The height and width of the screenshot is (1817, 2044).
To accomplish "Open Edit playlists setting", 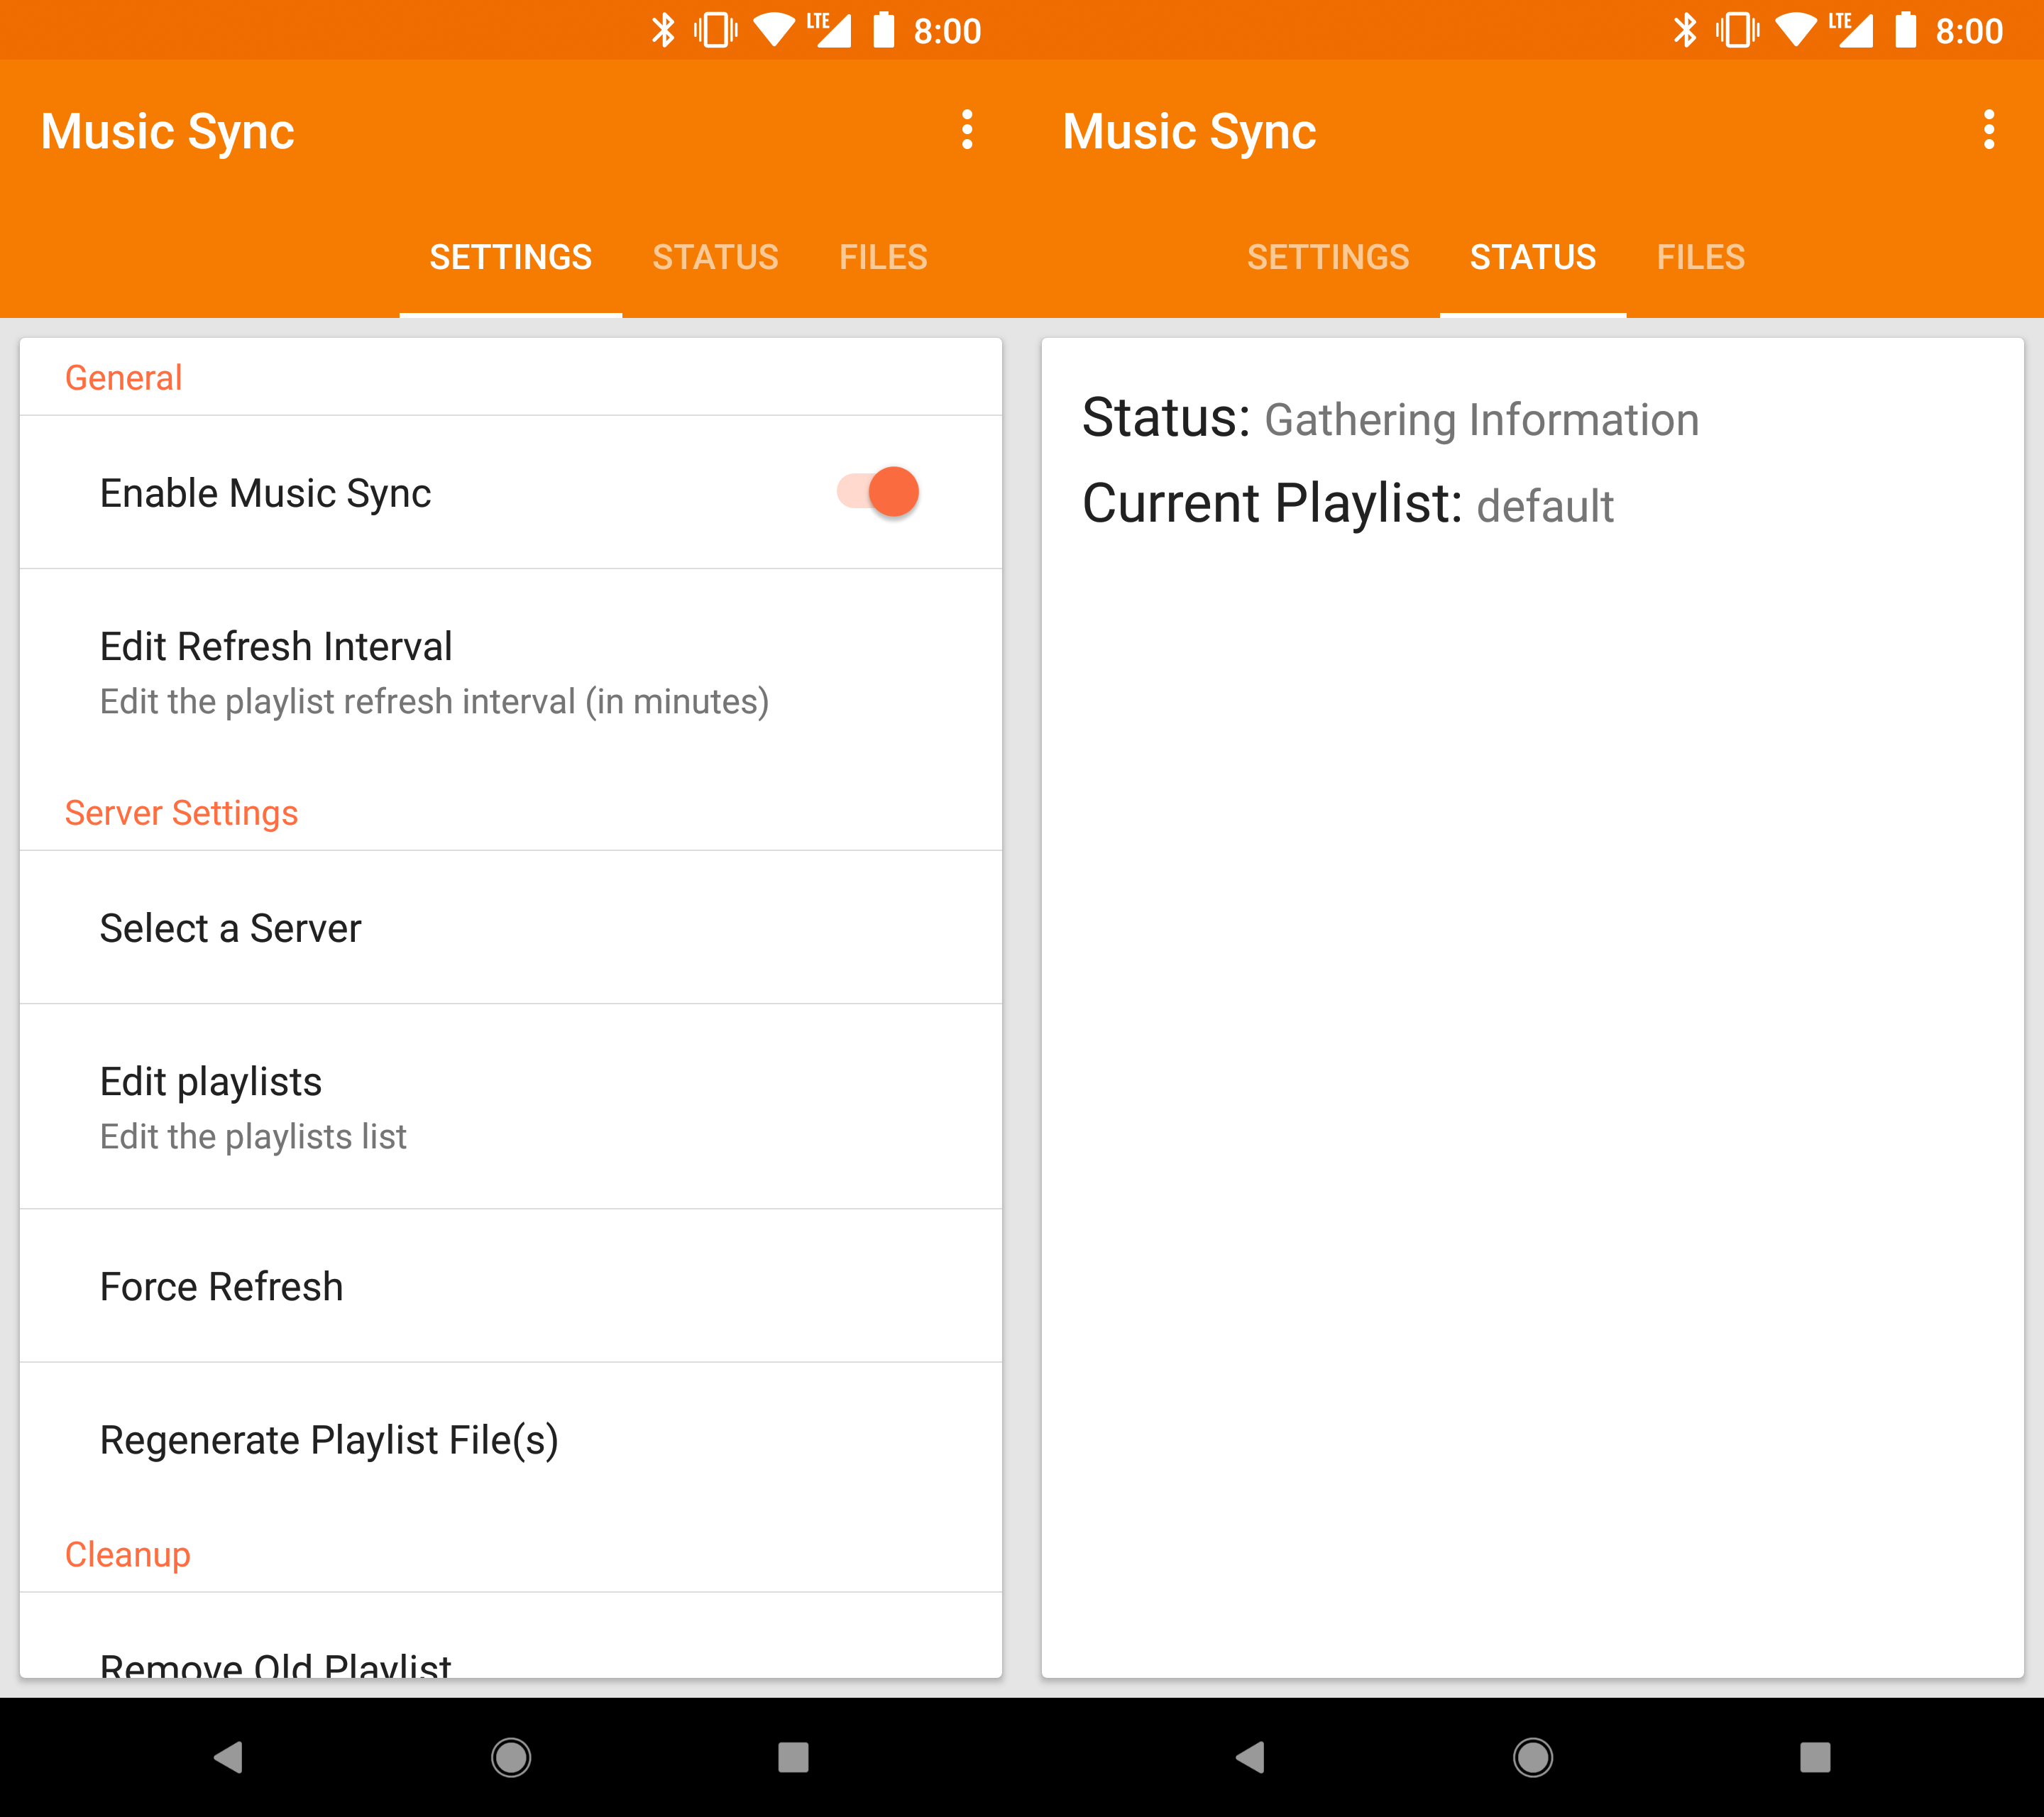I will pyautogui.click(x=511, y=1107).
